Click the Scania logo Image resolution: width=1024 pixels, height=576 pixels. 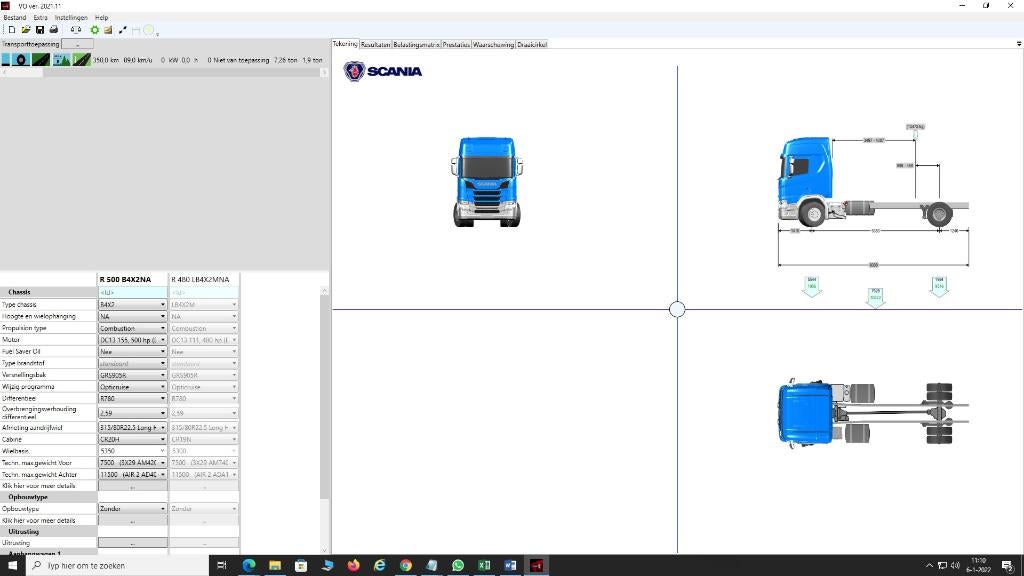point(383,71)
